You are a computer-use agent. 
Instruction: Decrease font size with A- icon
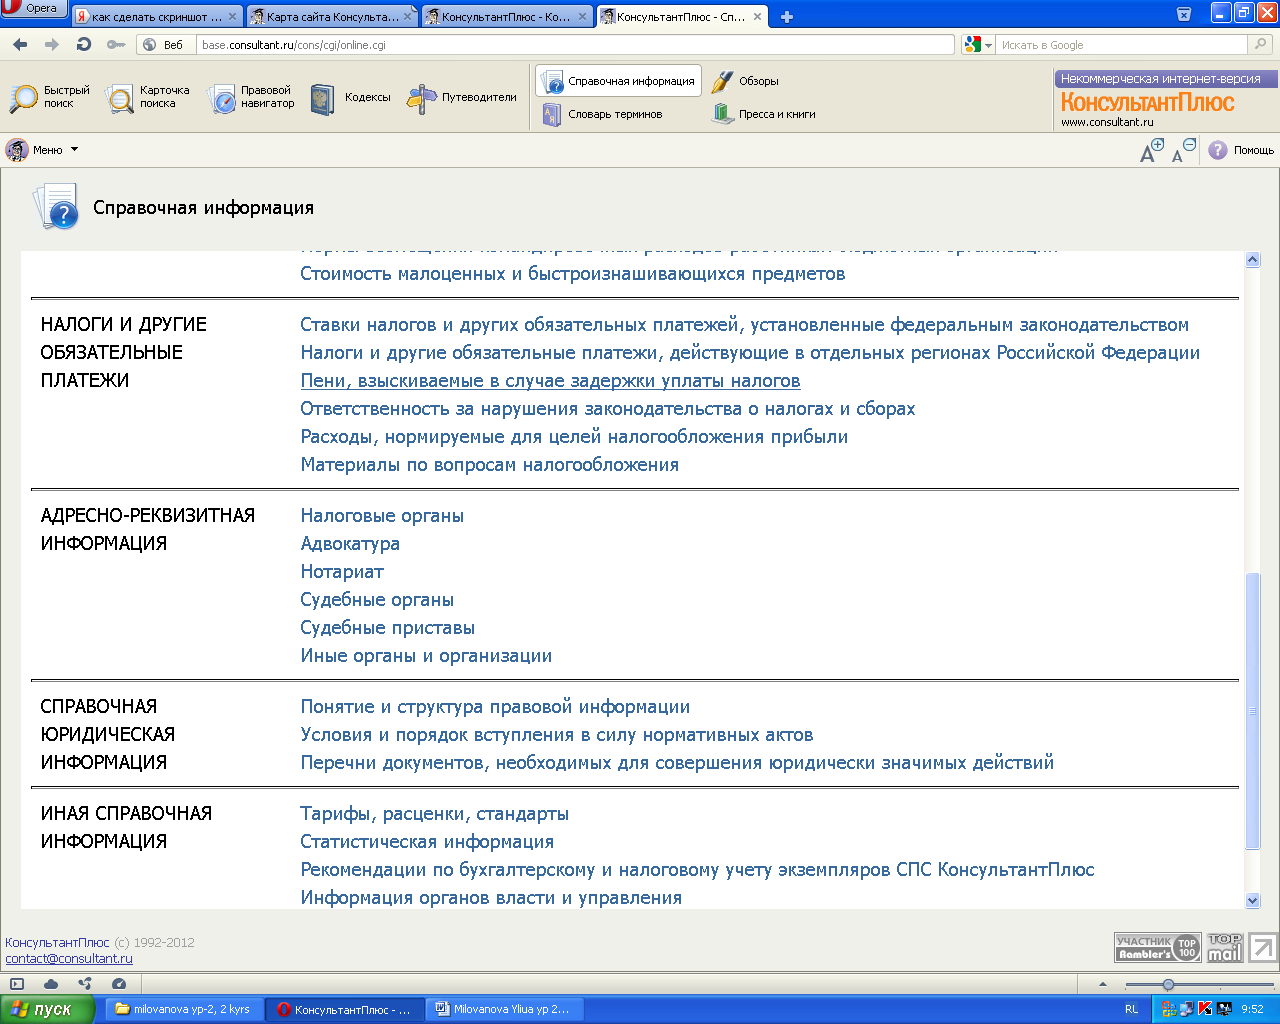point(1183,150)
